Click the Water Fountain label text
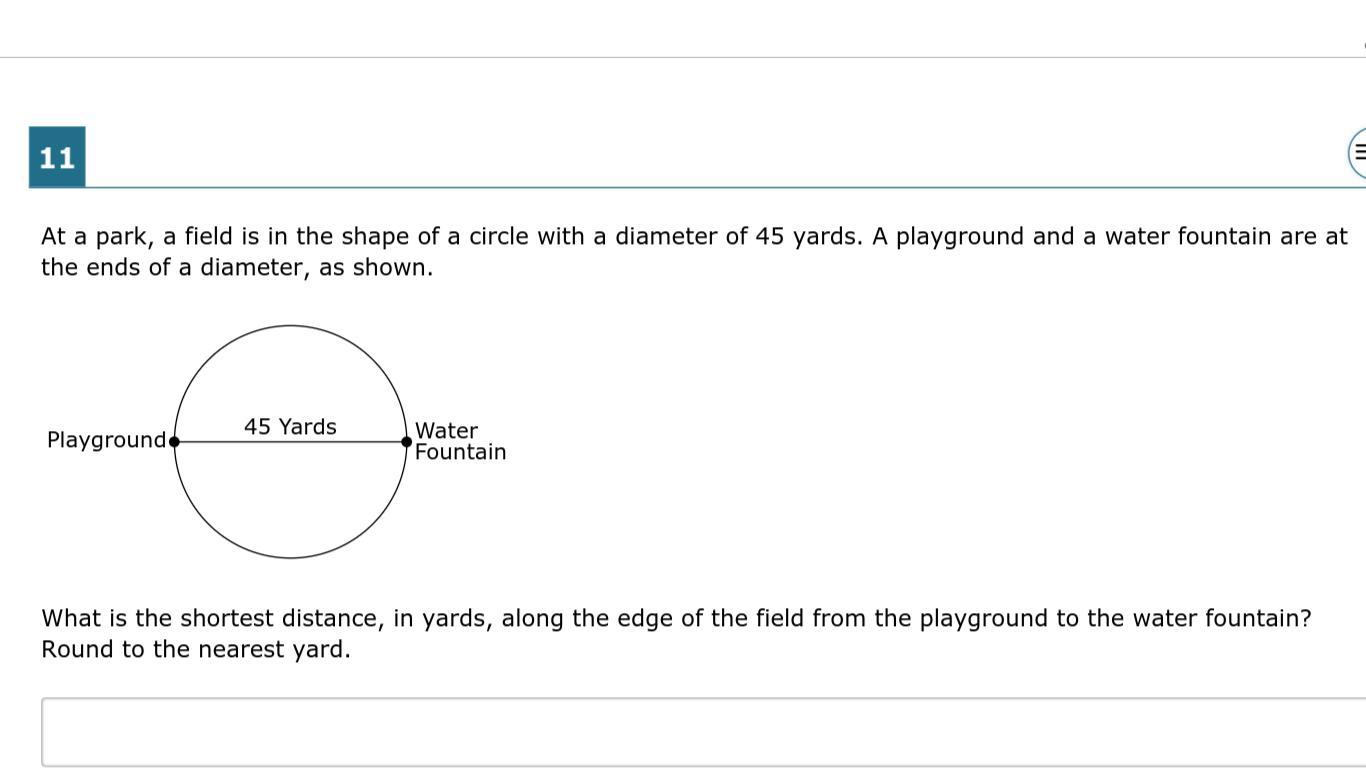This screenshot has height=768, width=1366. click(460, 441)
